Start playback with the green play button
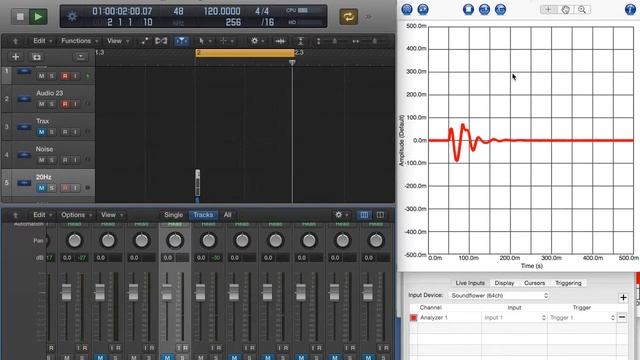 click(38, 16)
